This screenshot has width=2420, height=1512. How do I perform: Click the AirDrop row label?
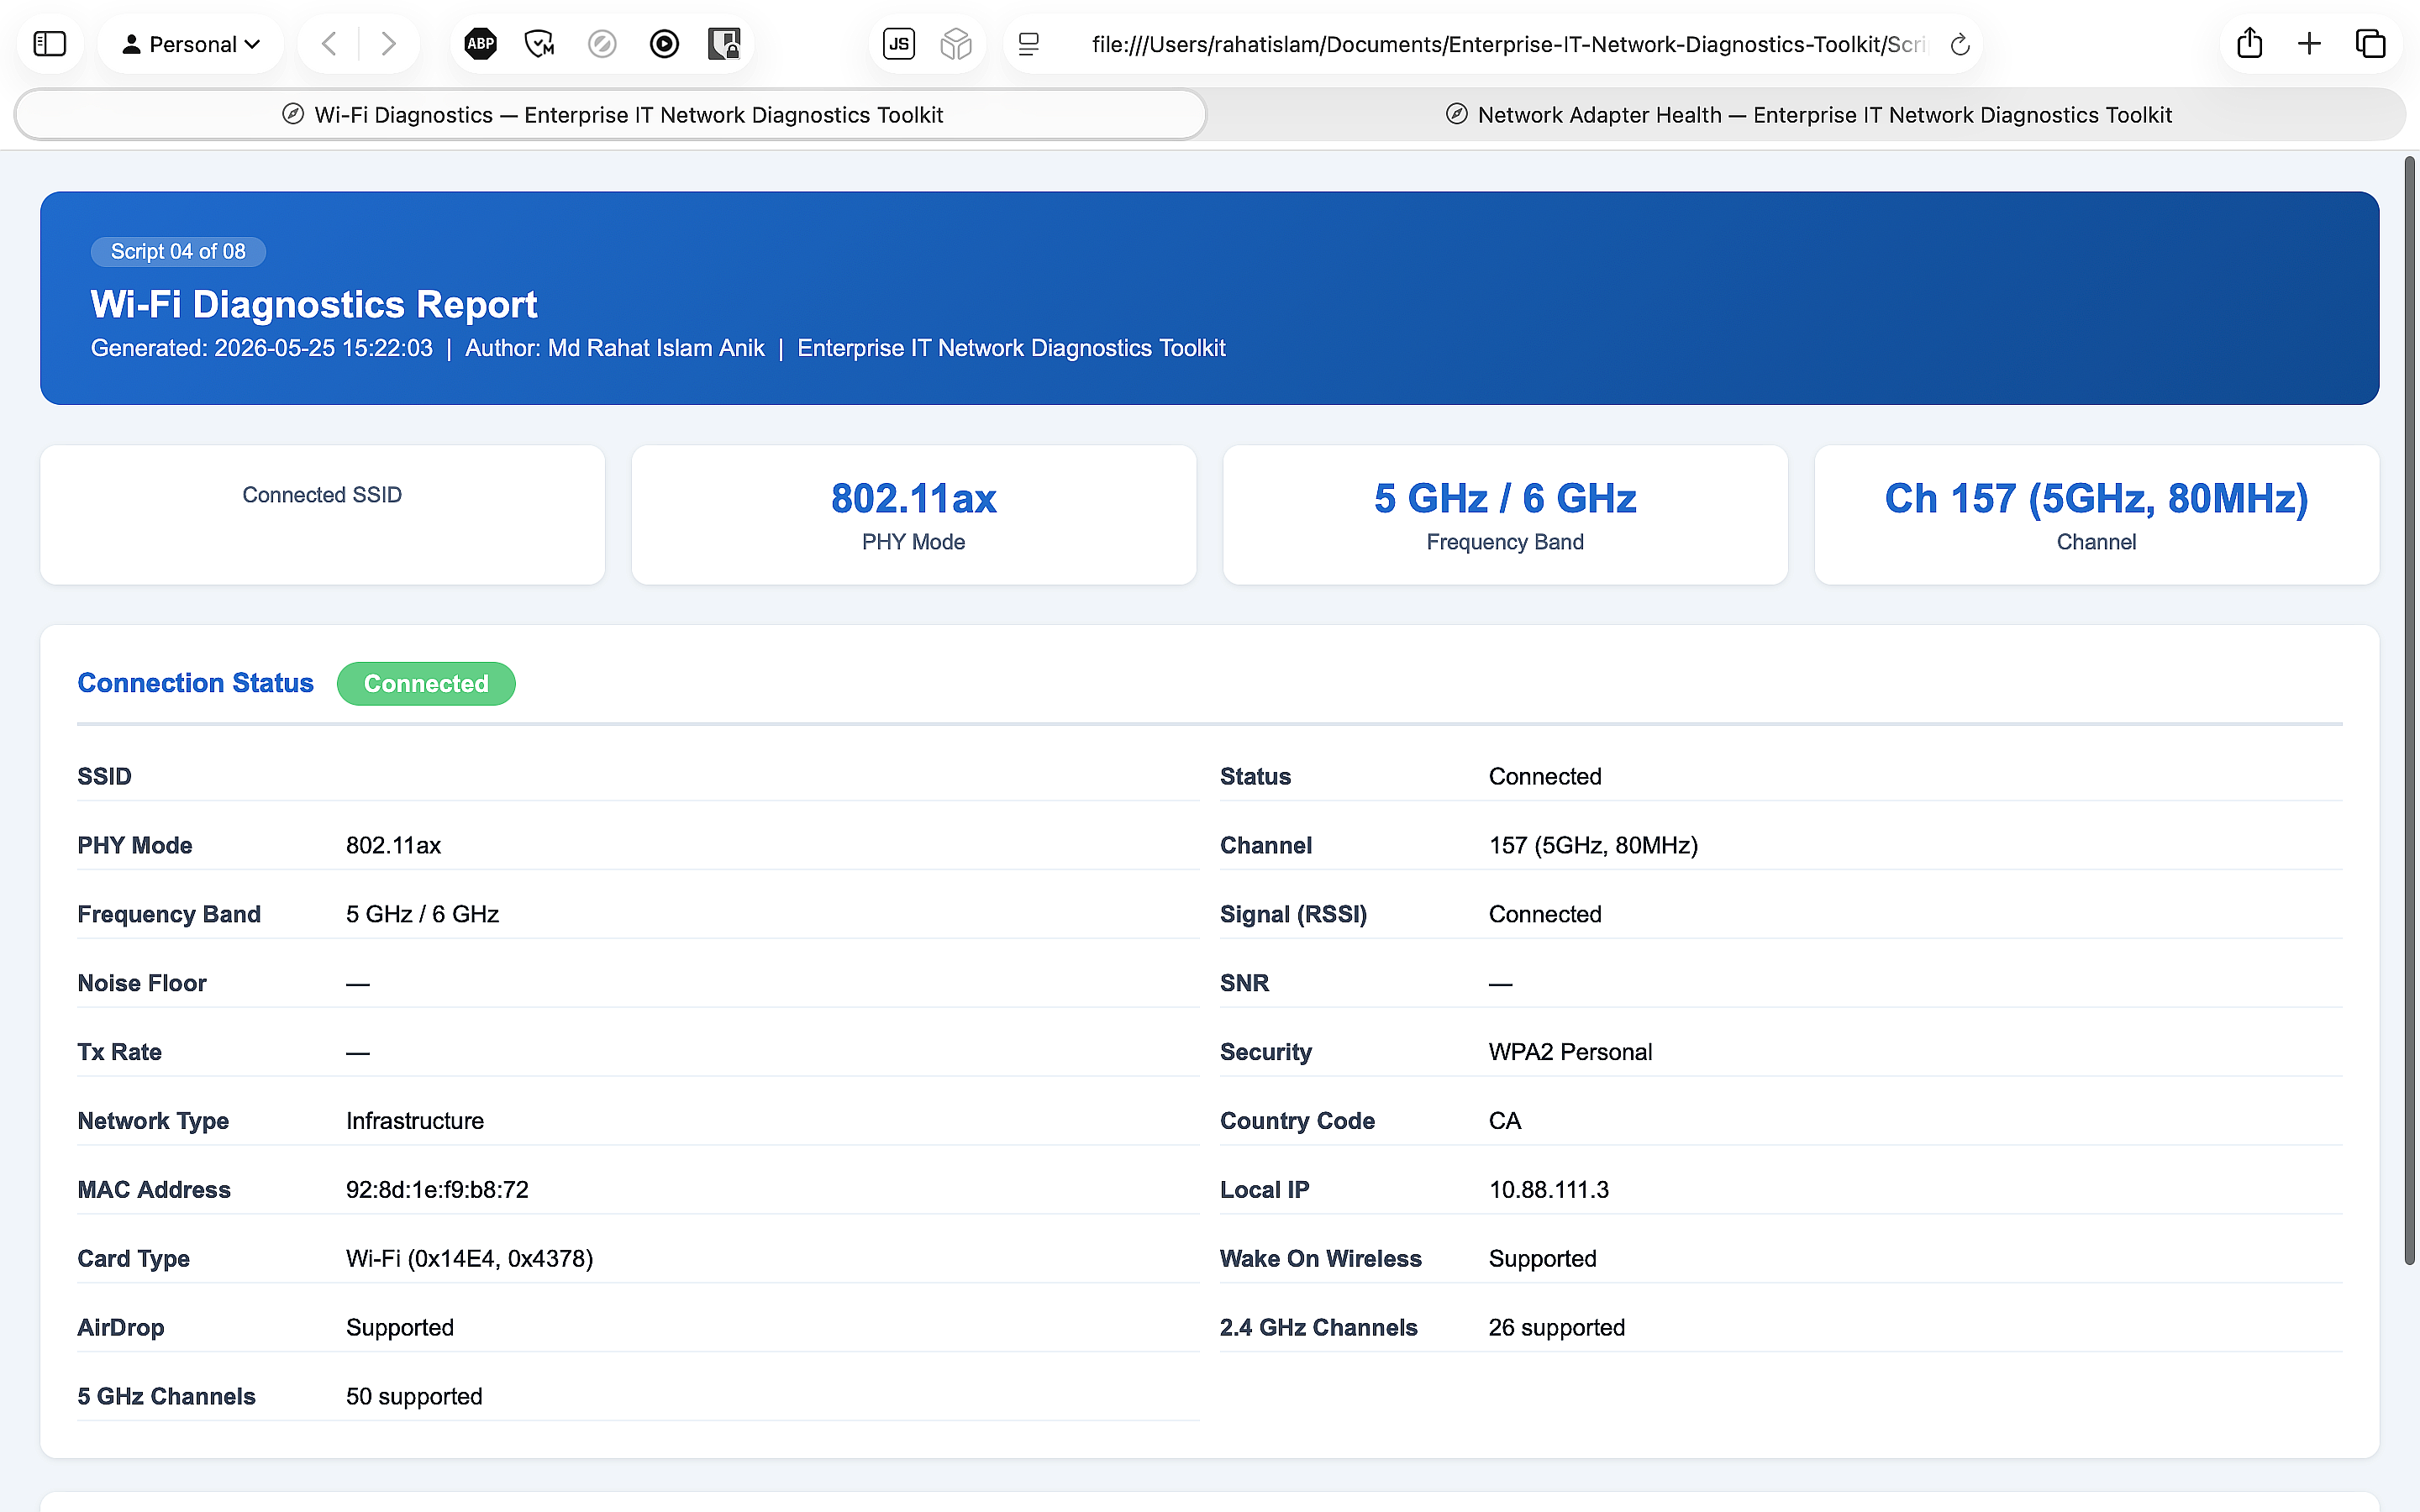121,1327
